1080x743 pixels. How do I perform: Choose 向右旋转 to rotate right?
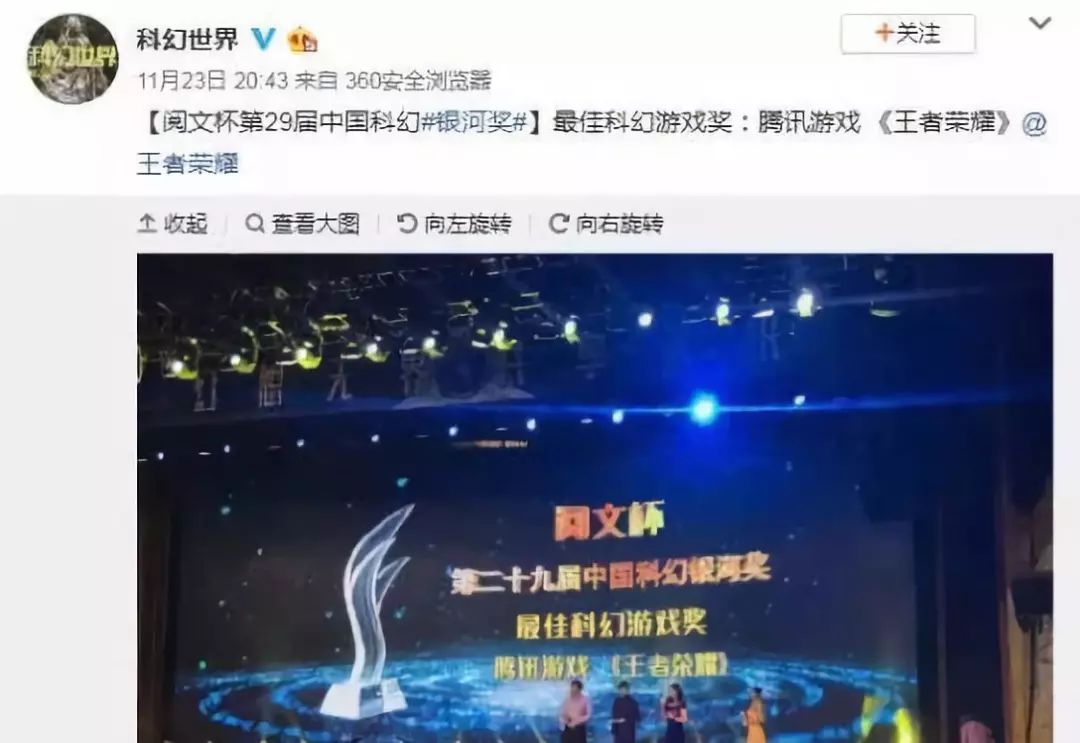[x=619, y=224]
